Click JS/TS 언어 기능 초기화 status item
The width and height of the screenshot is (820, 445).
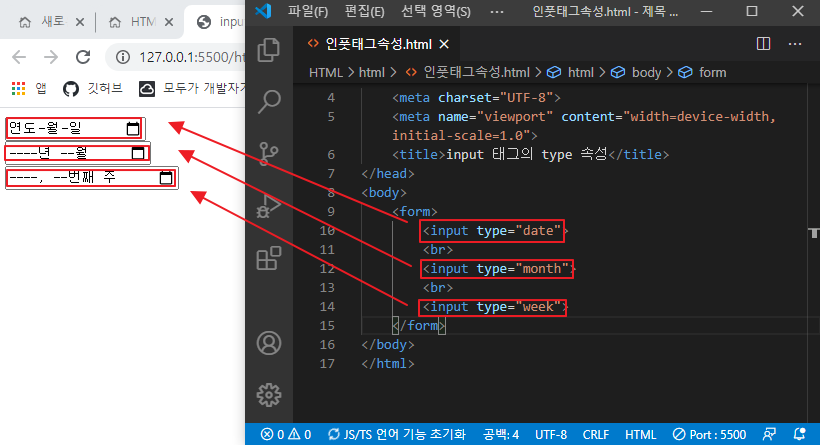tap(396, 435)
